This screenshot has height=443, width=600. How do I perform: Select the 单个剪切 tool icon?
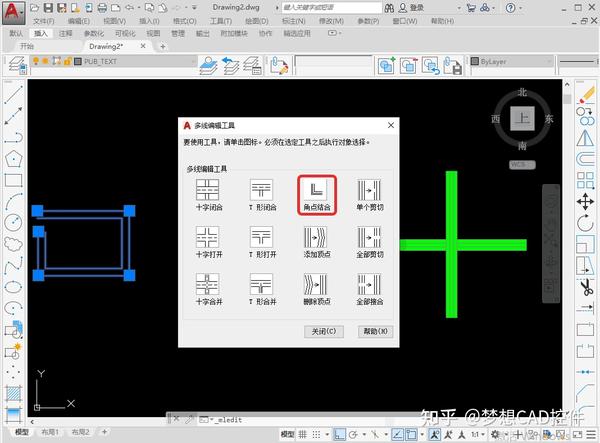click(x=369, y=190)
